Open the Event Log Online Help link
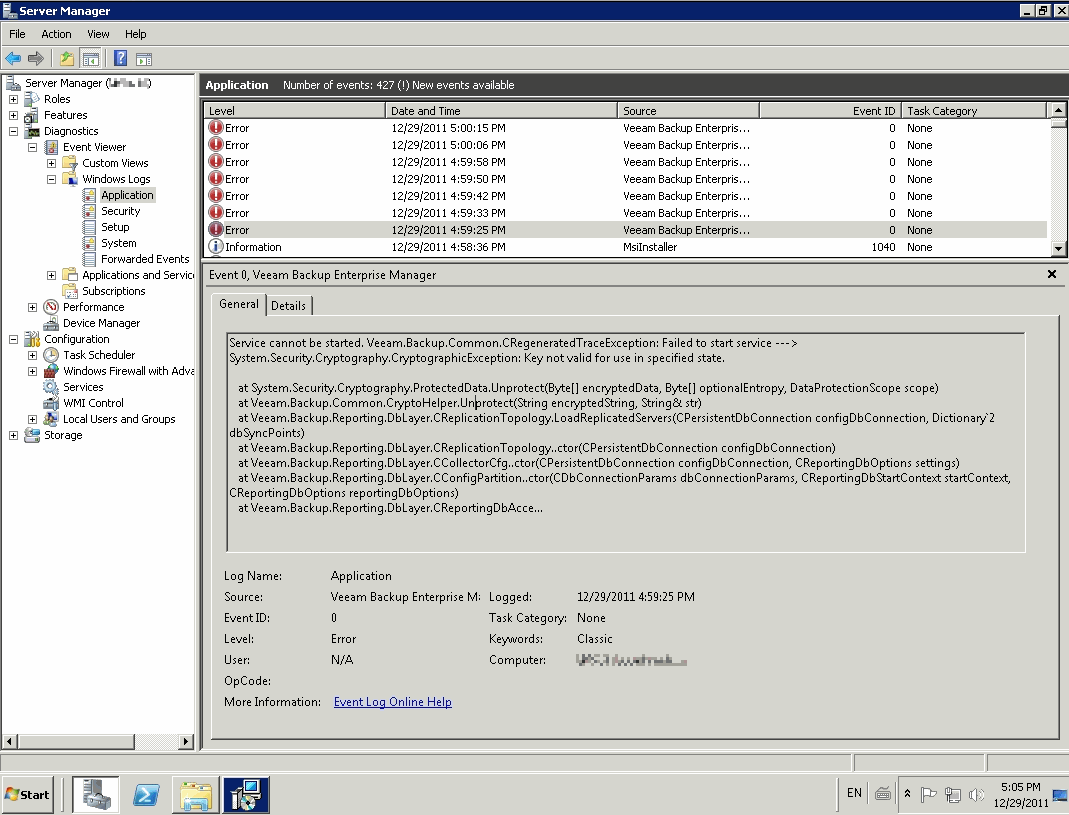Screen dimensions: 1069x815 (x=393, y=702)
